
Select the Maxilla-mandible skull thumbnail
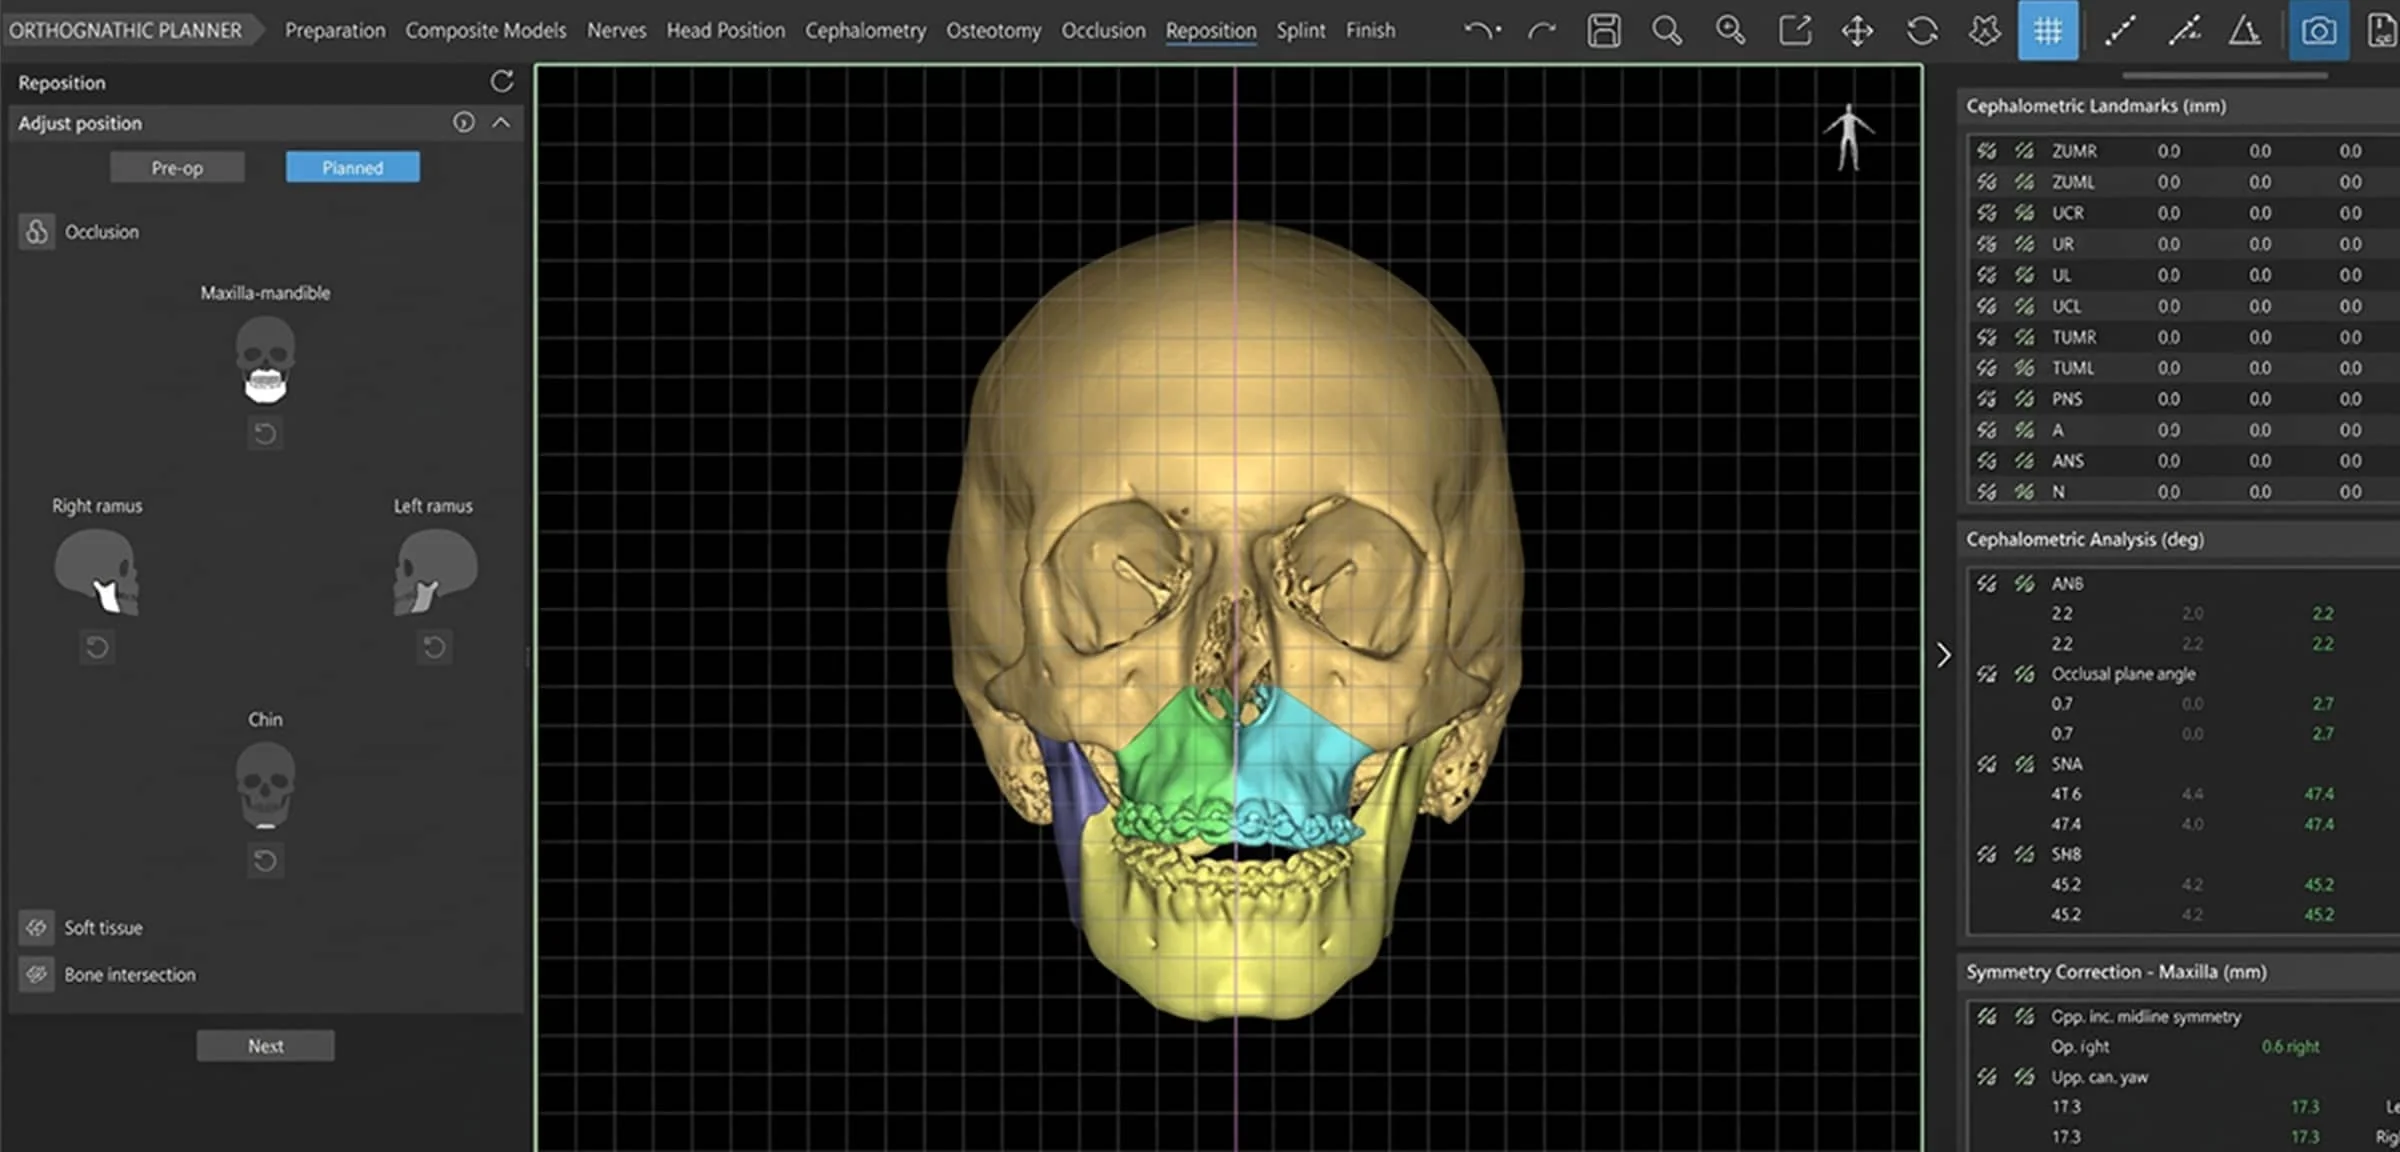(265, 360)
